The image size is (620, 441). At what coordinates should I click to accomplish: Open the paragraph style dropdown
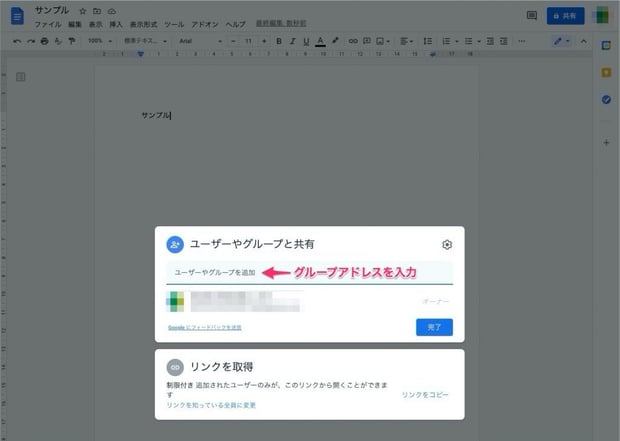click(x=146, y=41)
